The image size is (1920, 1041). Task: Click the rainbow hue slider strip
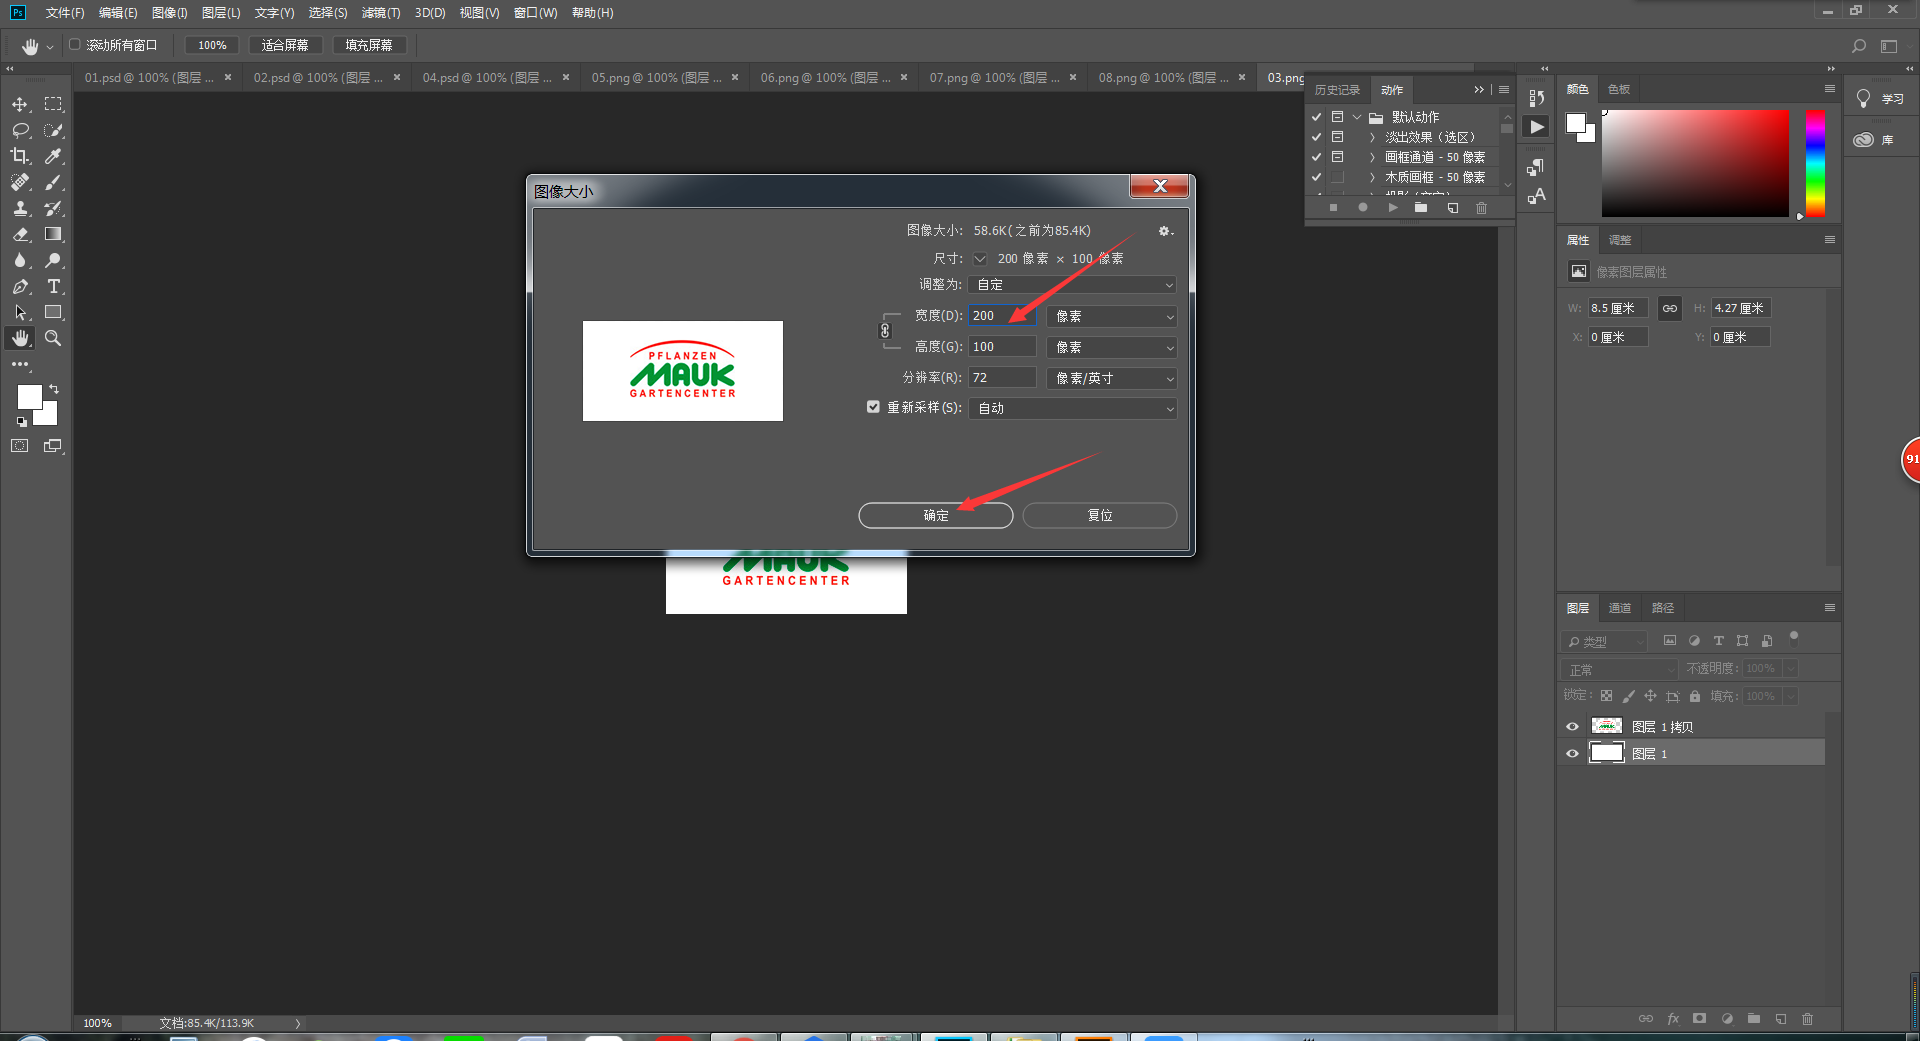point(1815,163)
